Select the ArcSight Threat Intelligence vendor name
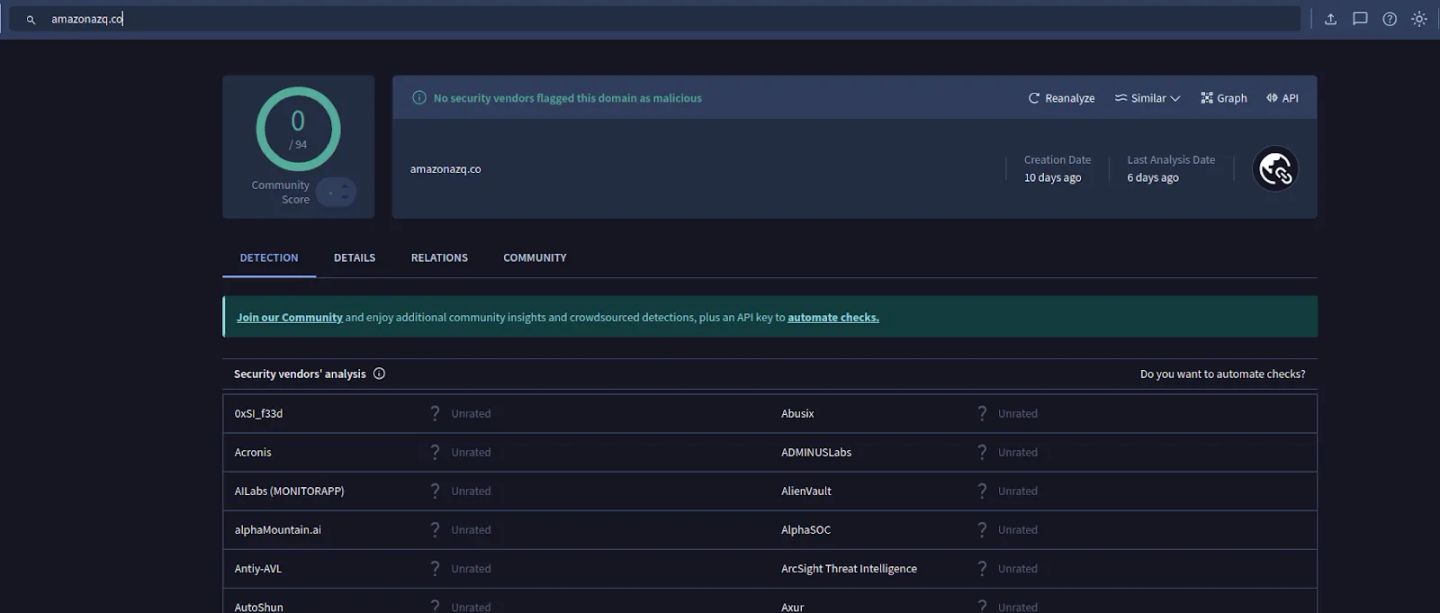 click(x=849, y=569)
